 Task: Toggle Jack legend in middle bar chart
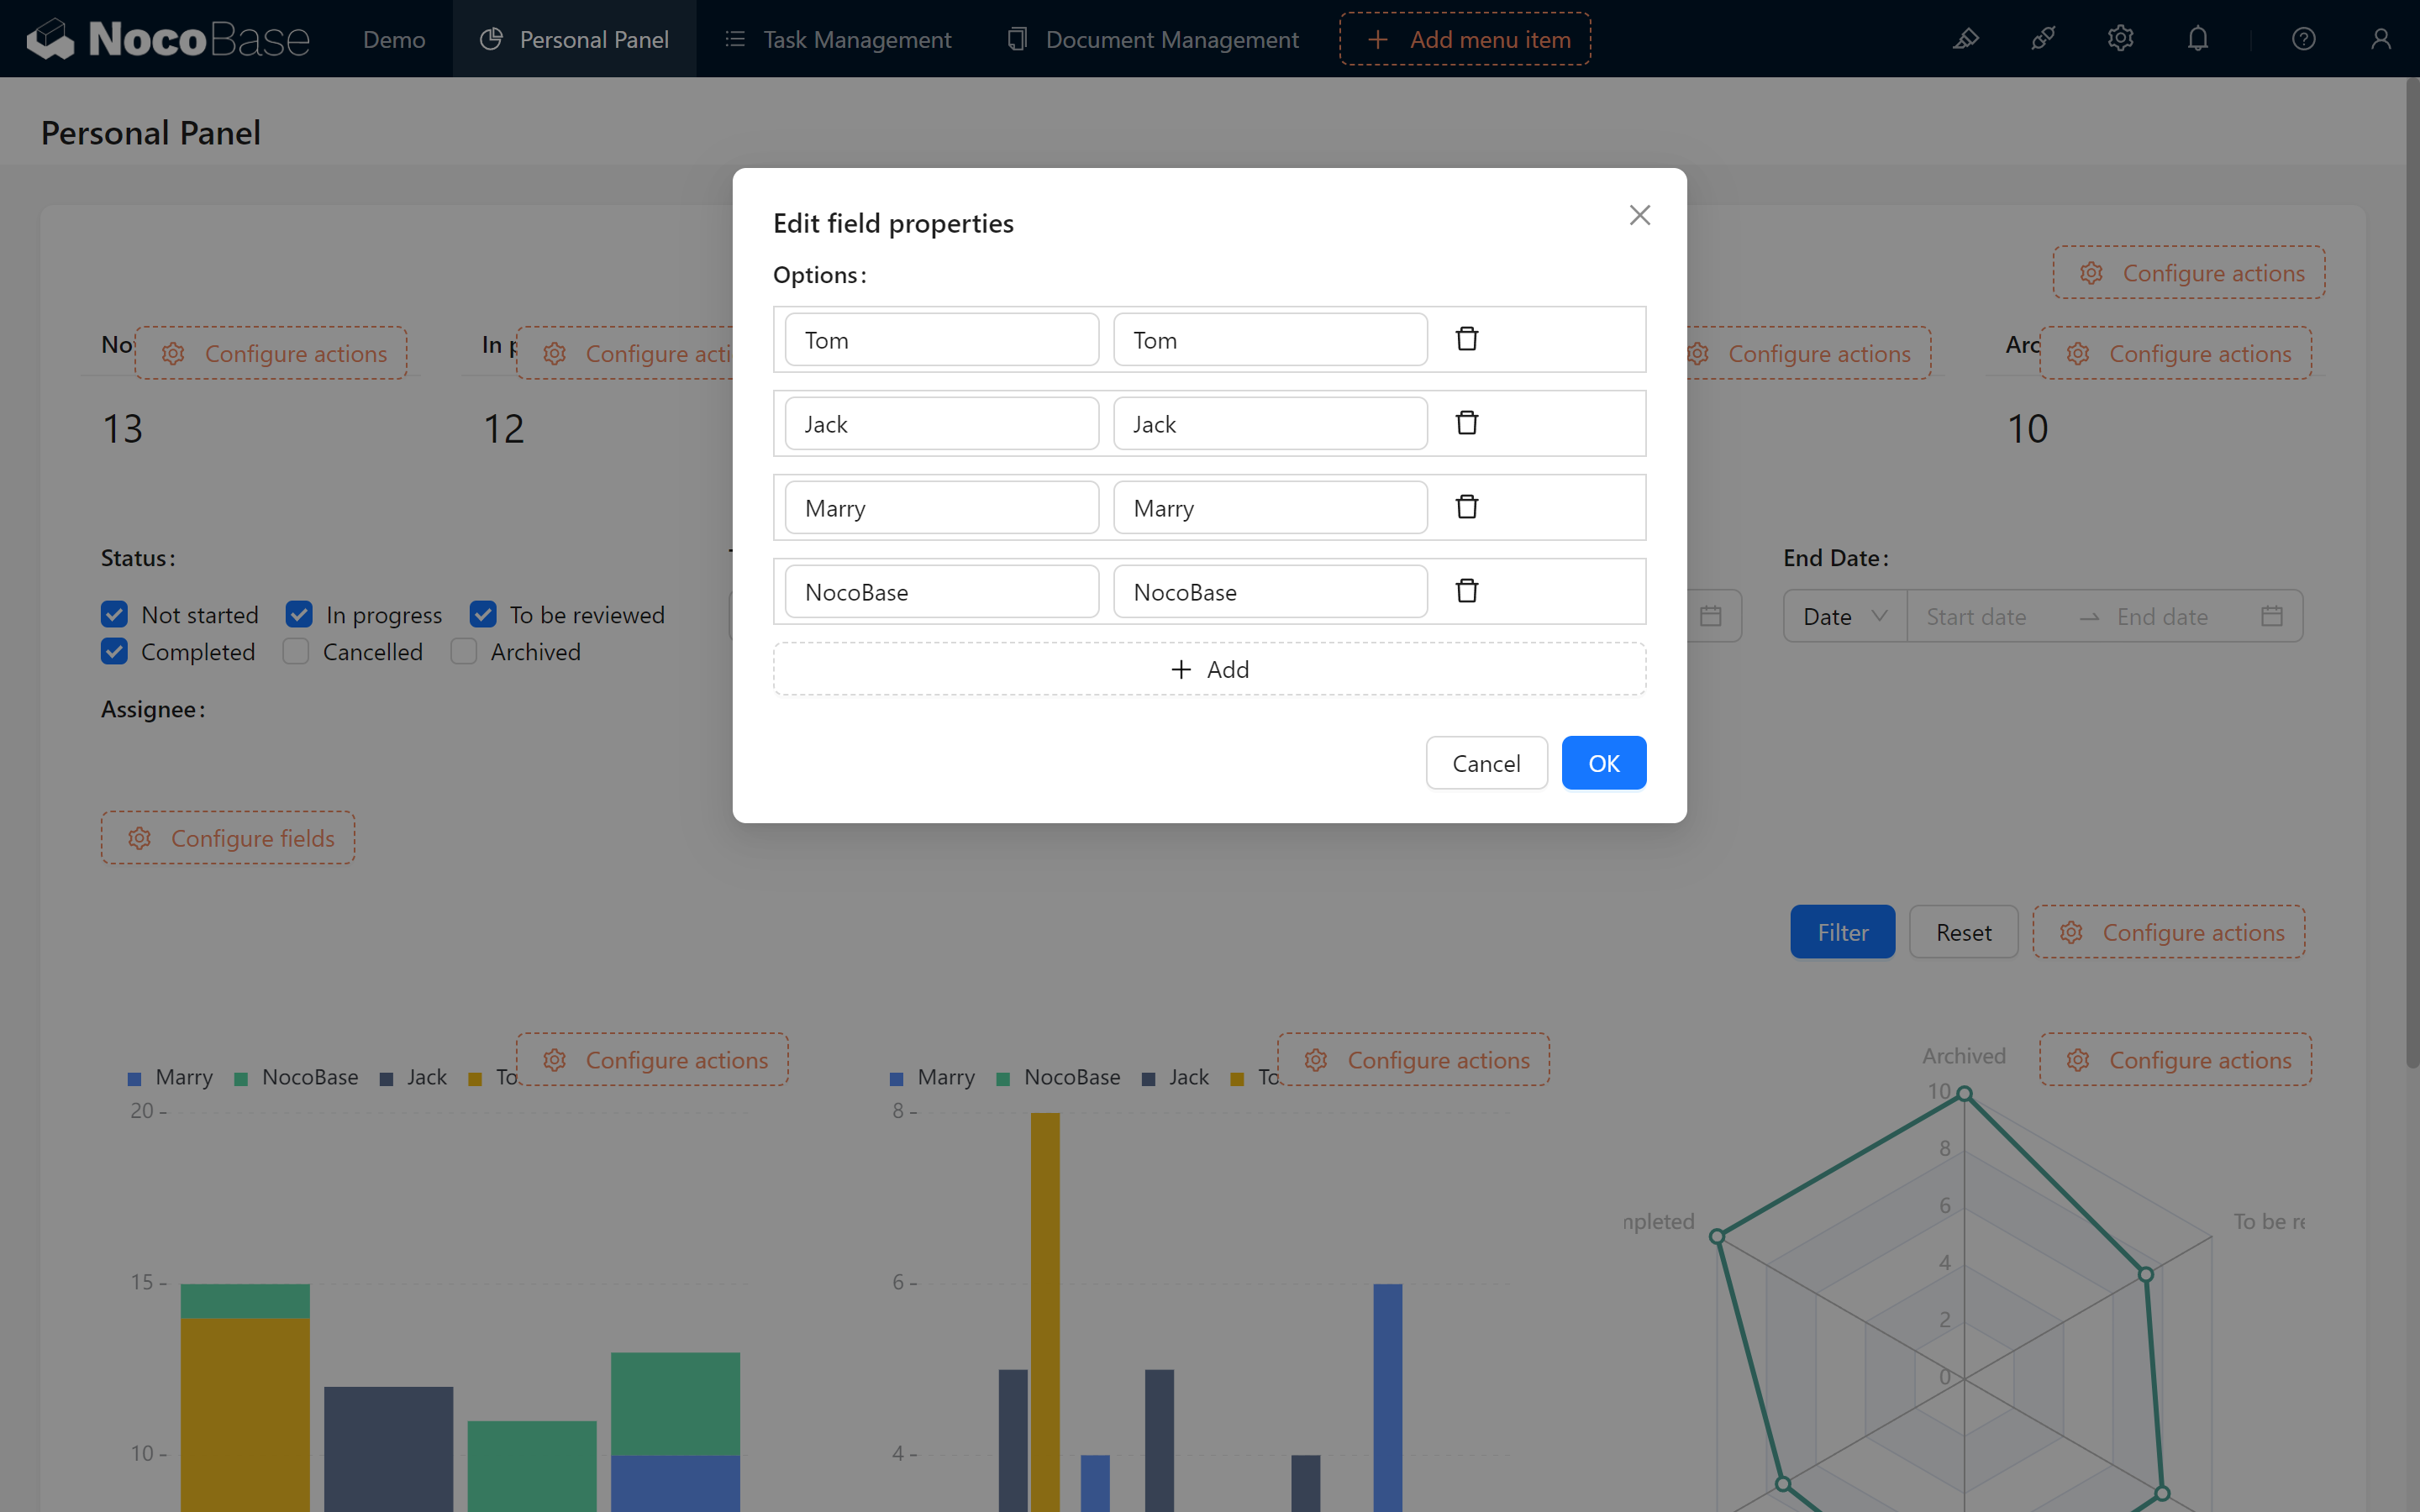(x=1175, y=1077)
